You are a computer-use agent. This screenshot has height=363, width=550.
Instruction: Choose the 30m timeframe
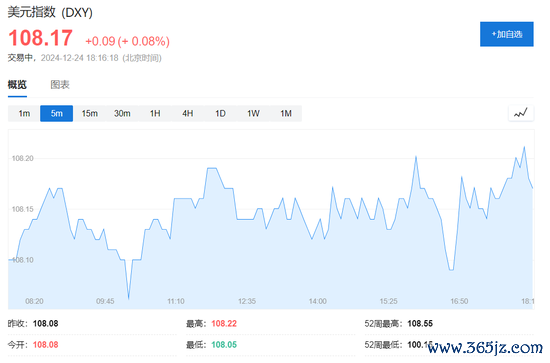tap(122, 113)
